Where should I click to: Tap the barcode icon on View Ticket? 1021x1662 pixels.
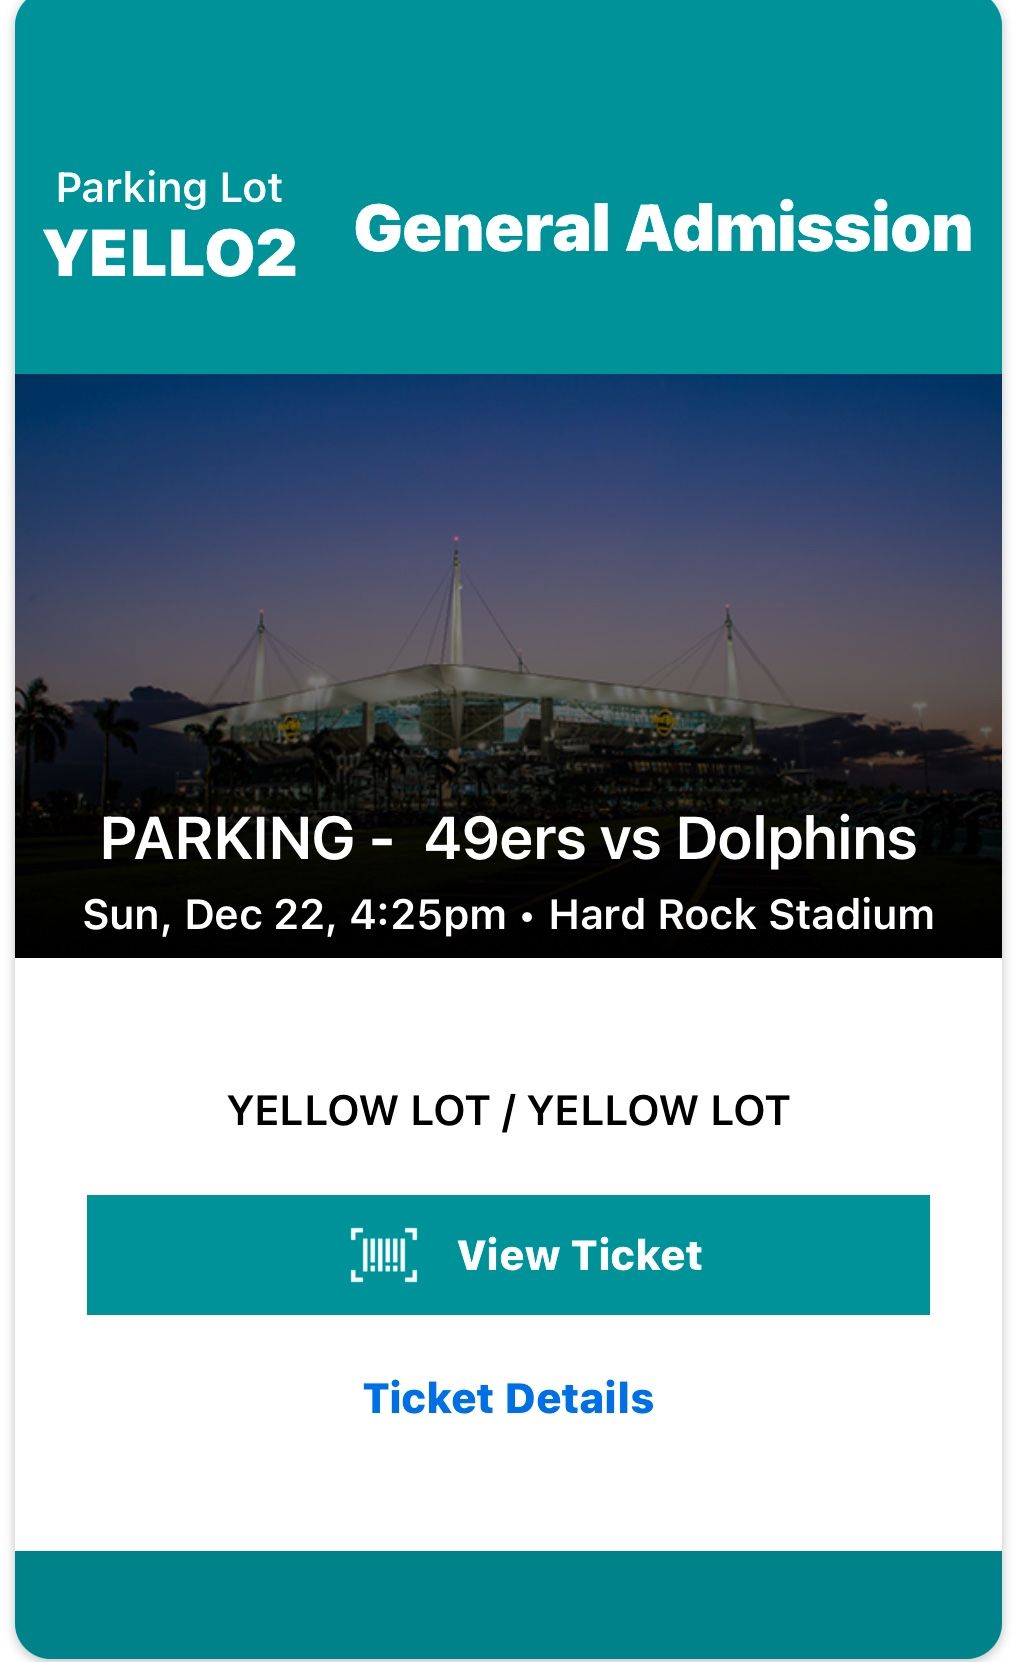(x=384, y=1254)
